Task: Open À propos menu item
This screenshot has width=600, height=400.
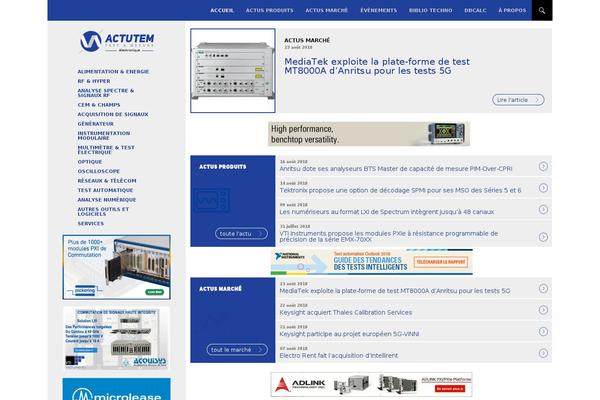Action: click(512, 10)
